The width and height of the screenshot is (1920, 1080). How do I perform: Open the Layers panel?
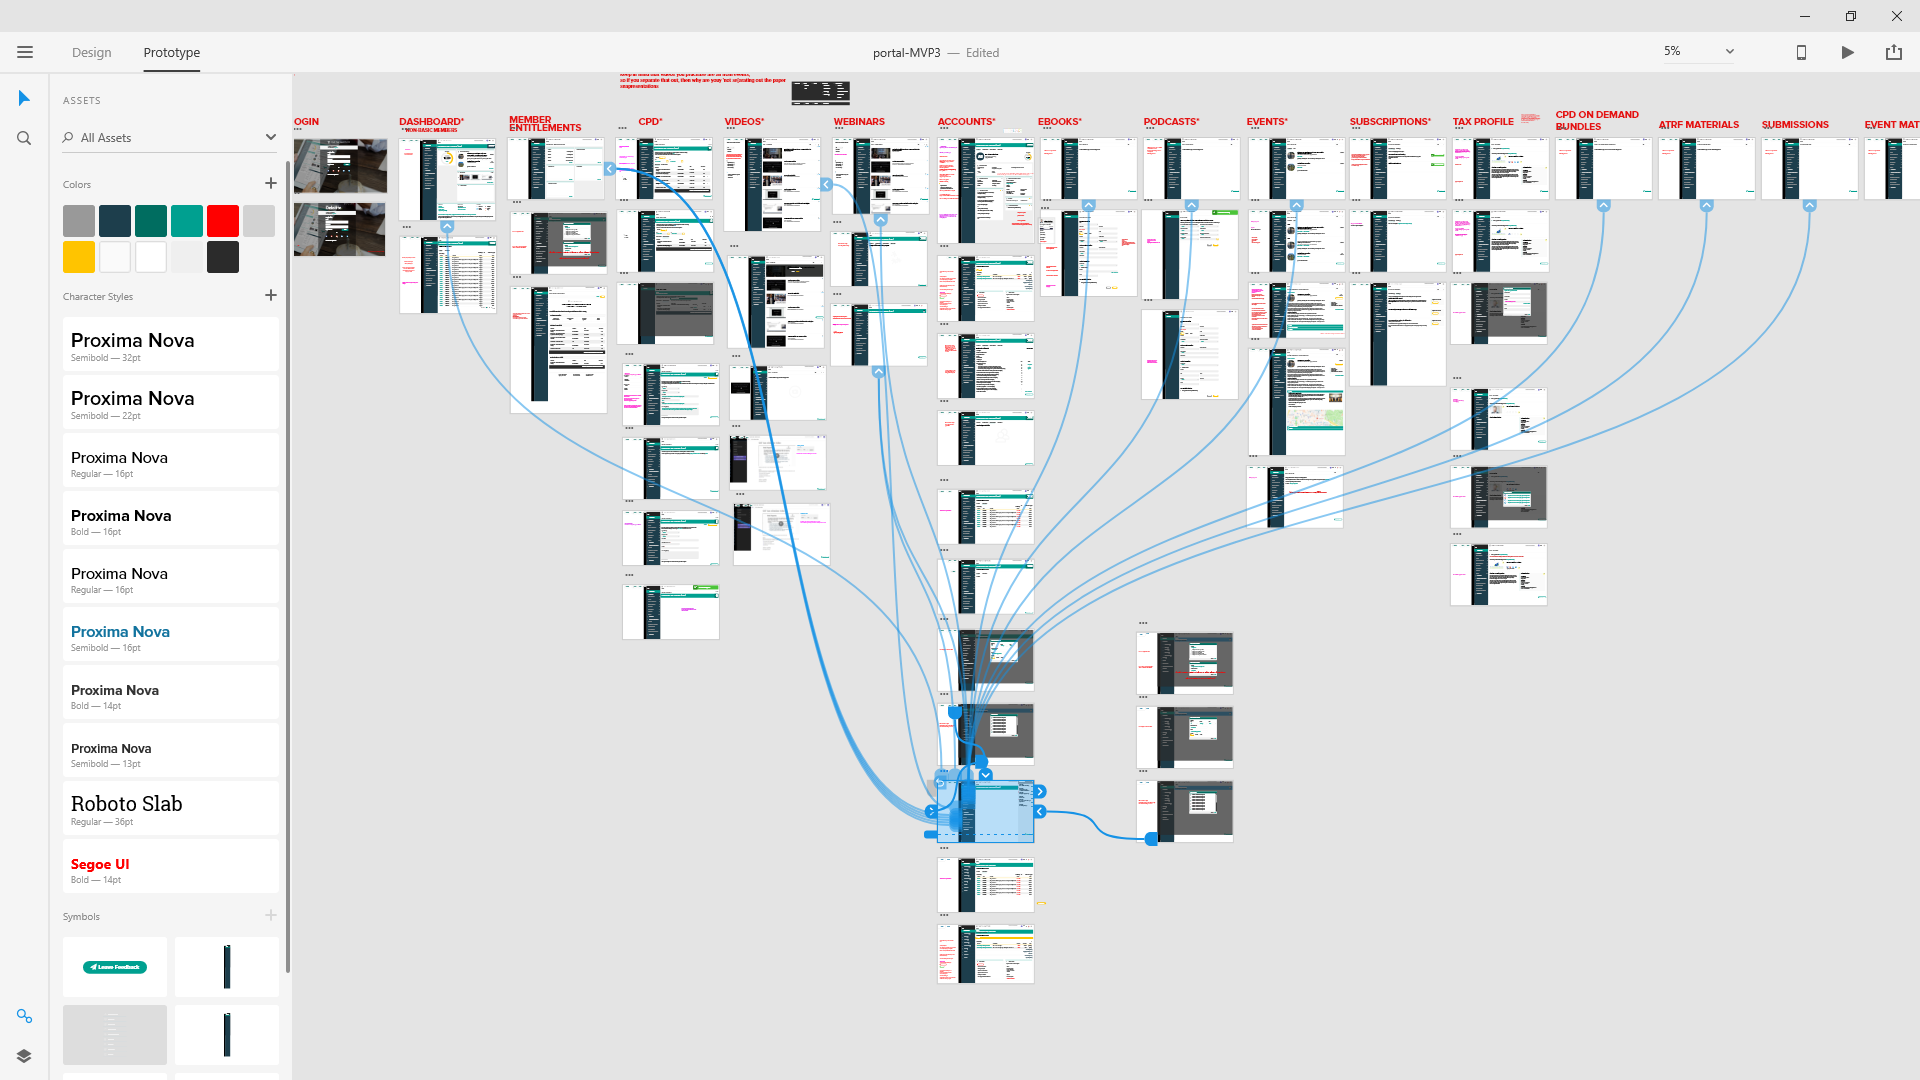click(24, 1055)
